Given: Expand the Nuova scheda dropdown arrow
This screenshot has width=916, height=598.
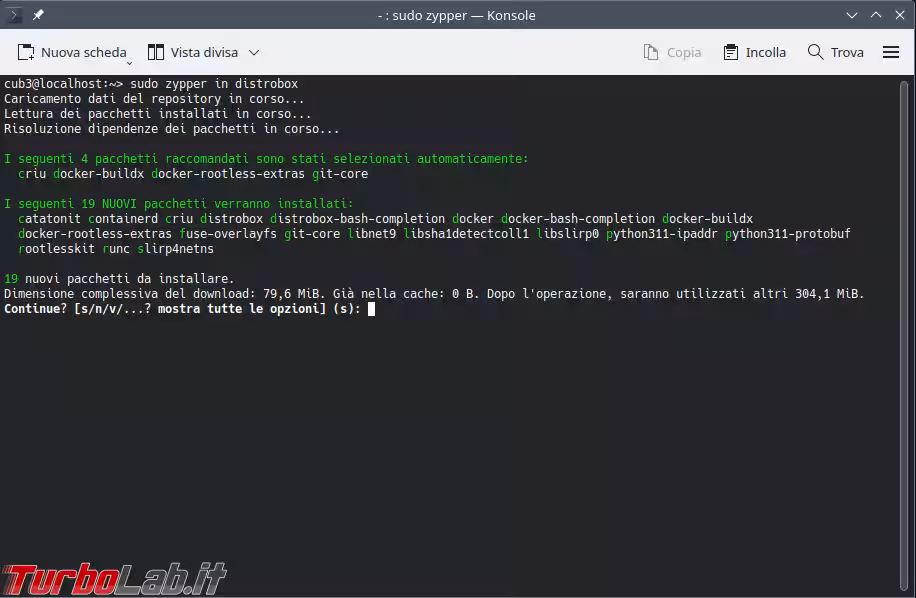Looking at the screenshot, I should [130, 62].
